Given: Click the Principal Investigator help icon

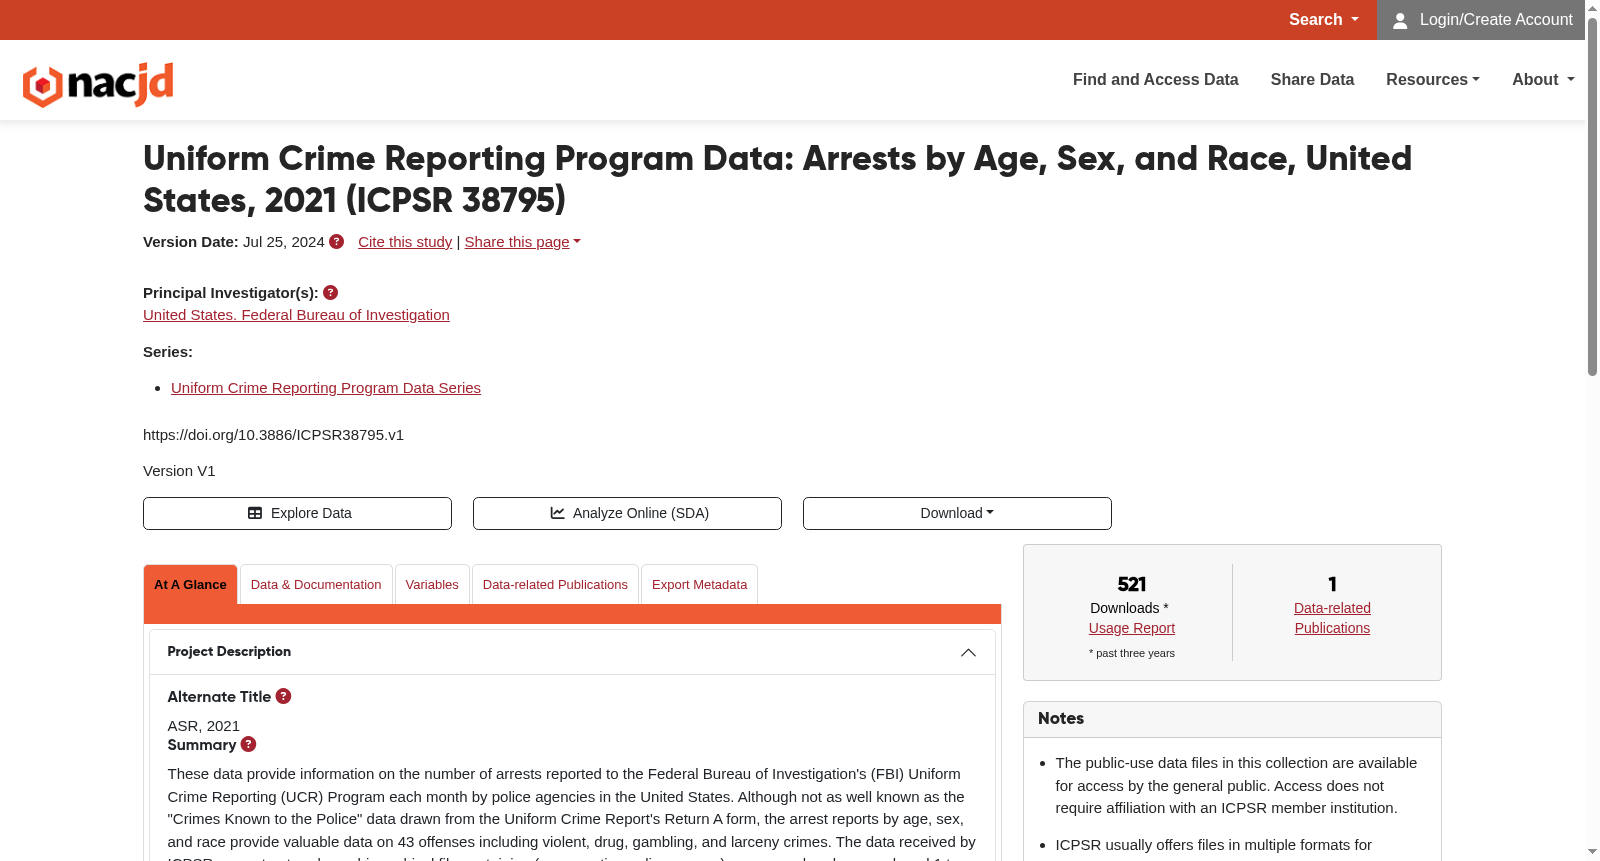Looking at the screenshot, I should 331,293.
